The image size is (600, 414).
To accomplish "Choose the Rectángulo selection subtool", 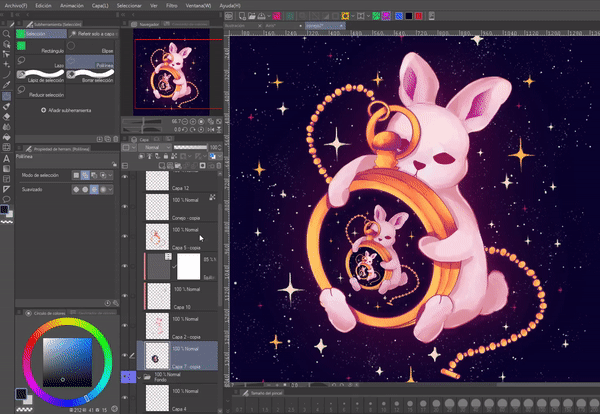I will pos(41,47).
